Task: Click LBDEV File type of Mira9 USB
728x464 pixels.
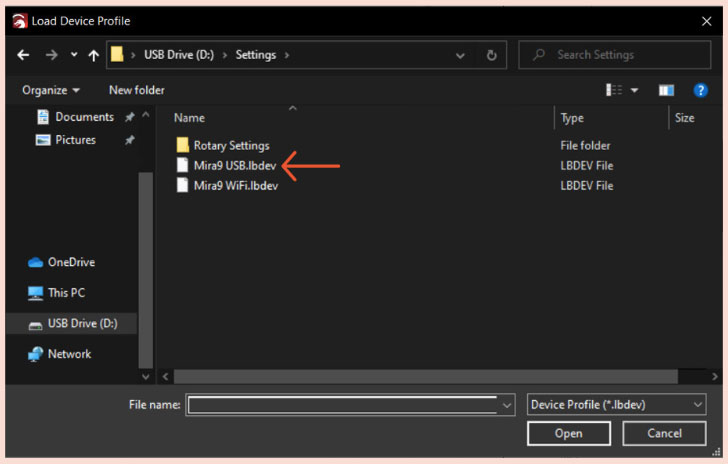Action: pyautogui.click(x=587, y=166)
